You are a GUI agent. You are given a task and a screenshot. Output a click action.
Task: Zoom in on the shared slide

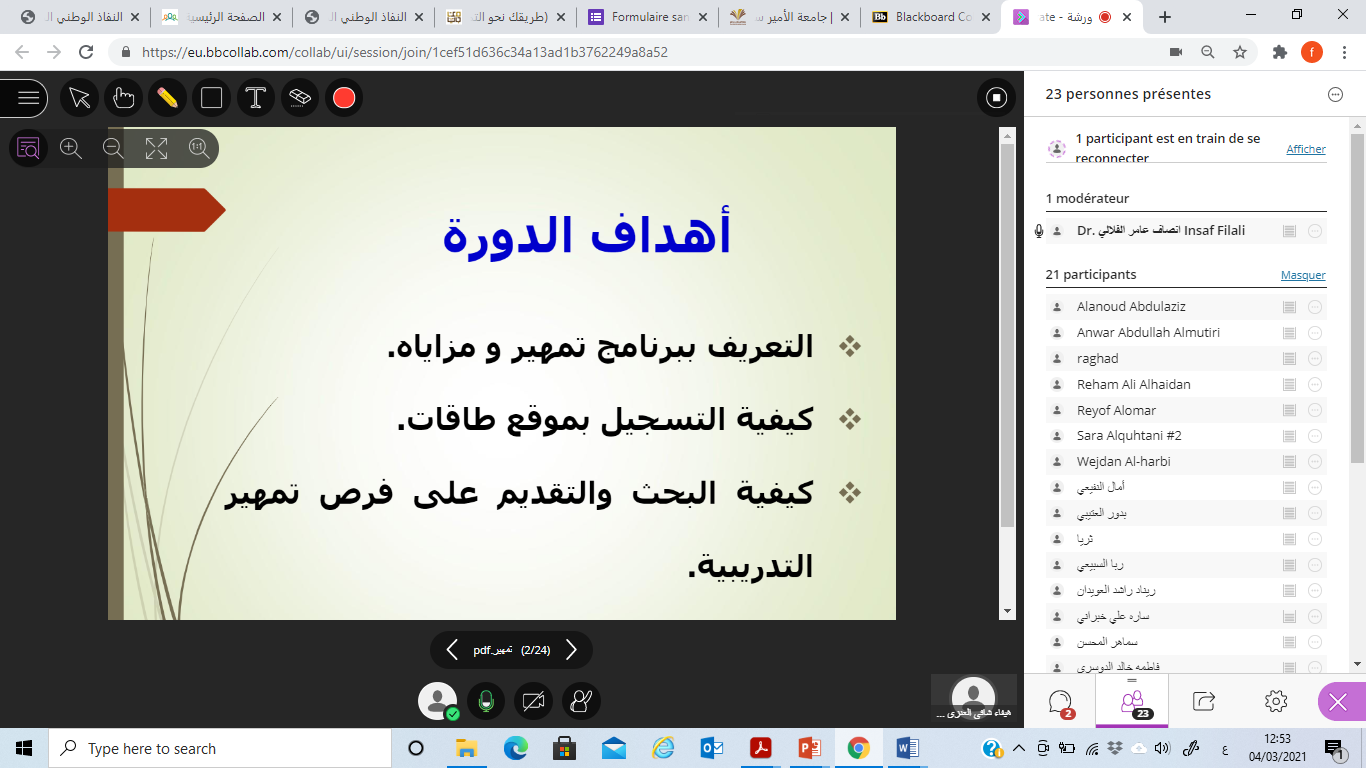tap(71, 149)
